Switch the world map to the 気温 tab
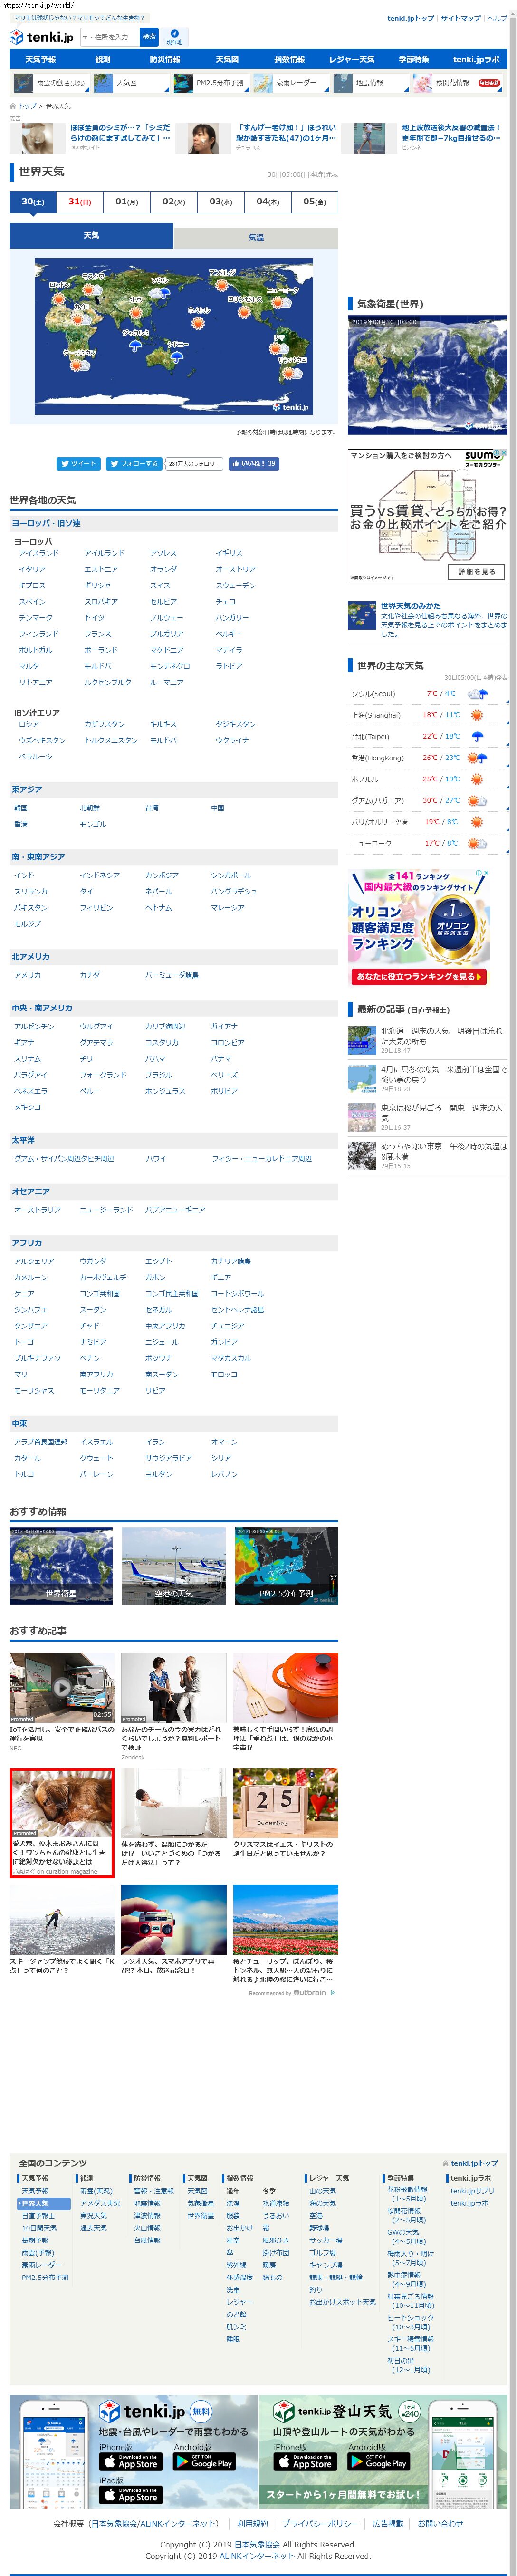Screen dimensions: 517x2576 pos(256,237)
